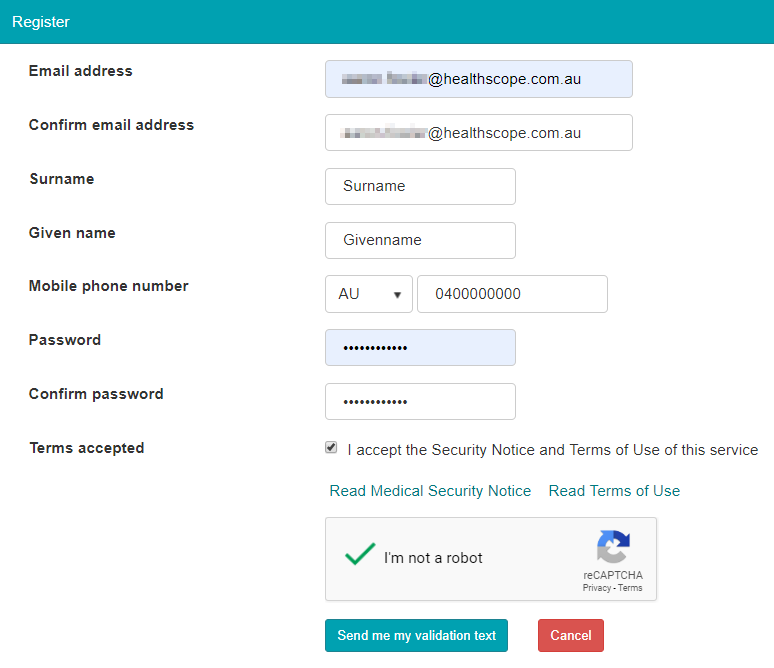
Task: Click the Confirm email address field
Action: pyautogui.click(x=478, y=133)
